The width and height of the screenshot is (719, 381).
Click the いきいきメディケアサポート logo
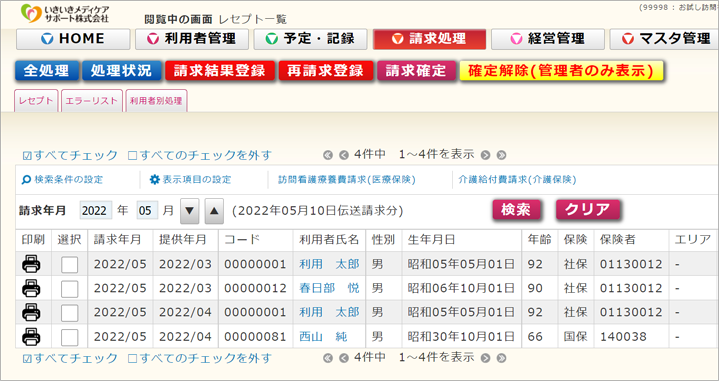[x=65, y=13]
